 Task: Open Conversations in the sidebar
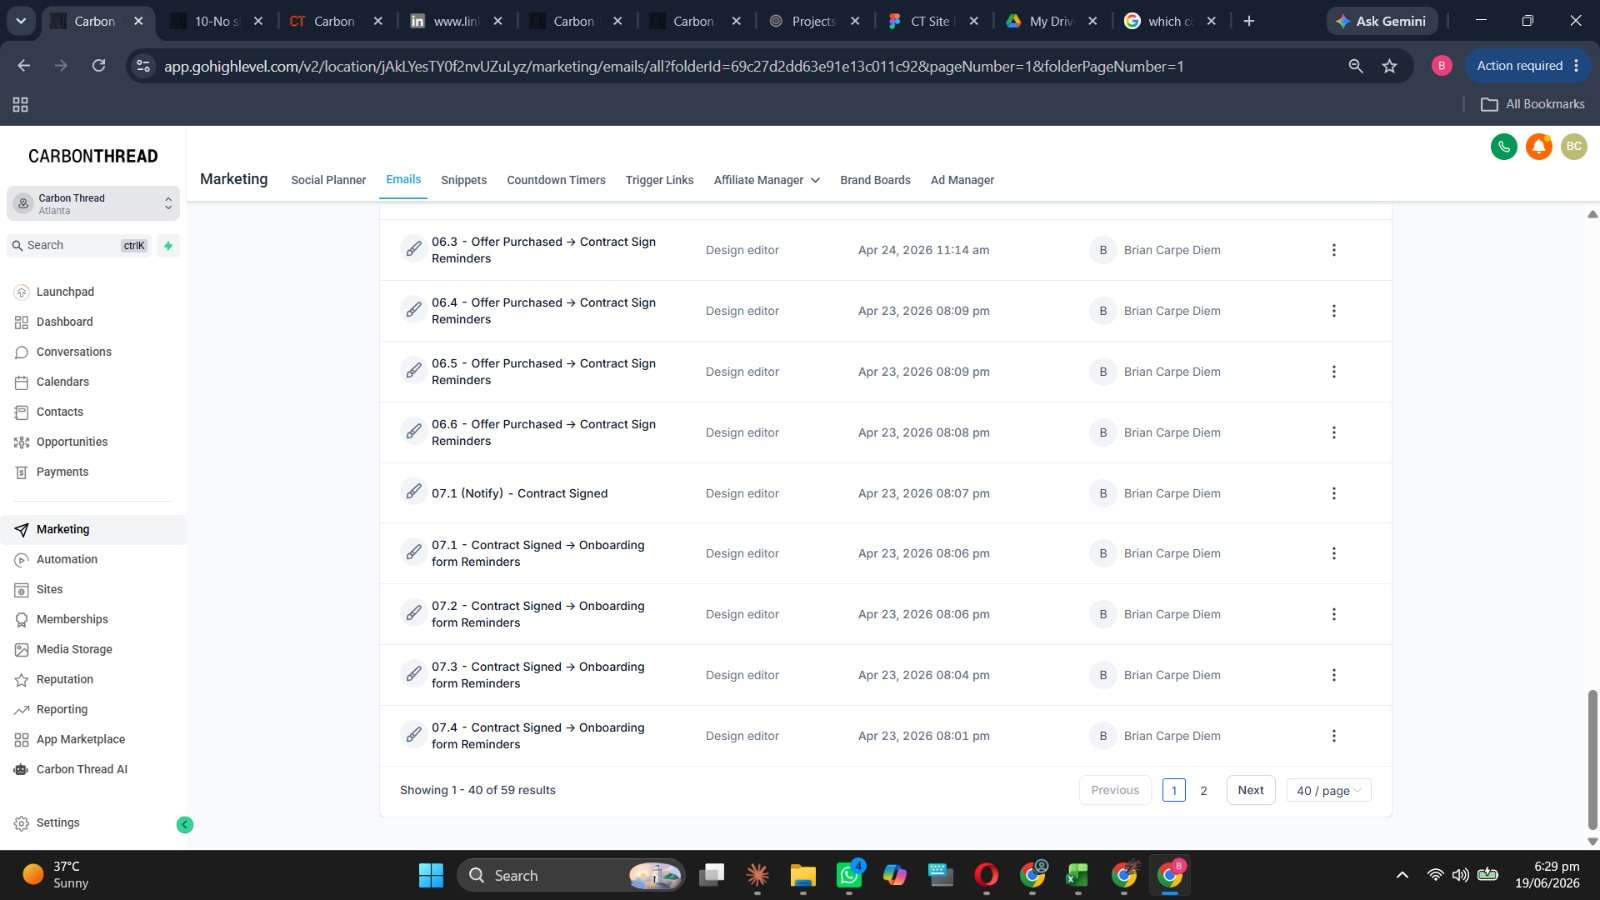click(74, 352)
